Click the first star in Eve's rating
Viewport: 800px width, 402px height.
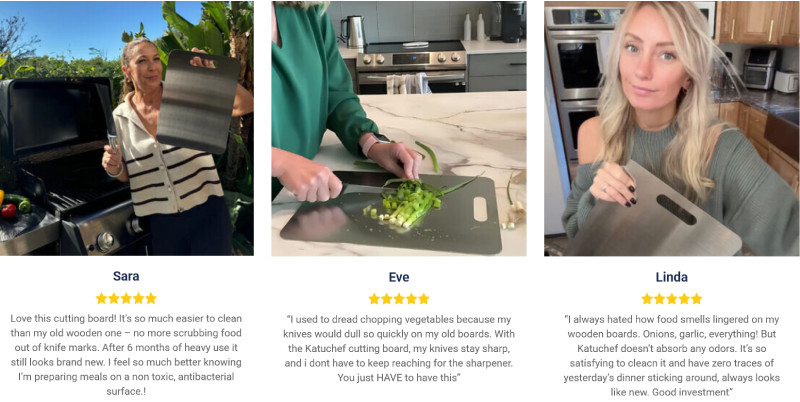(x=374, y=299)
